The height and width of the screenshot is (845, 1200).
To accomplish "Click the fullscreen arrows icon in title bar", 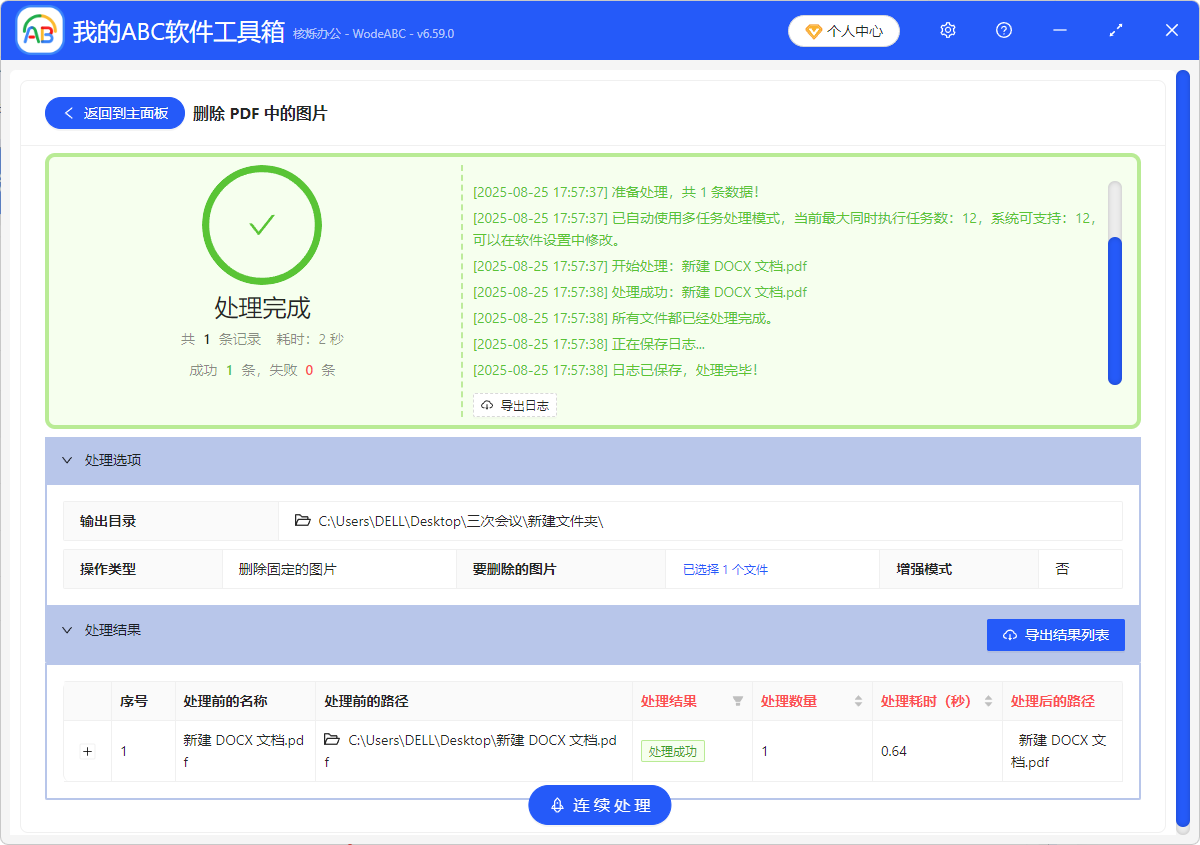I will click(1115, 30).
